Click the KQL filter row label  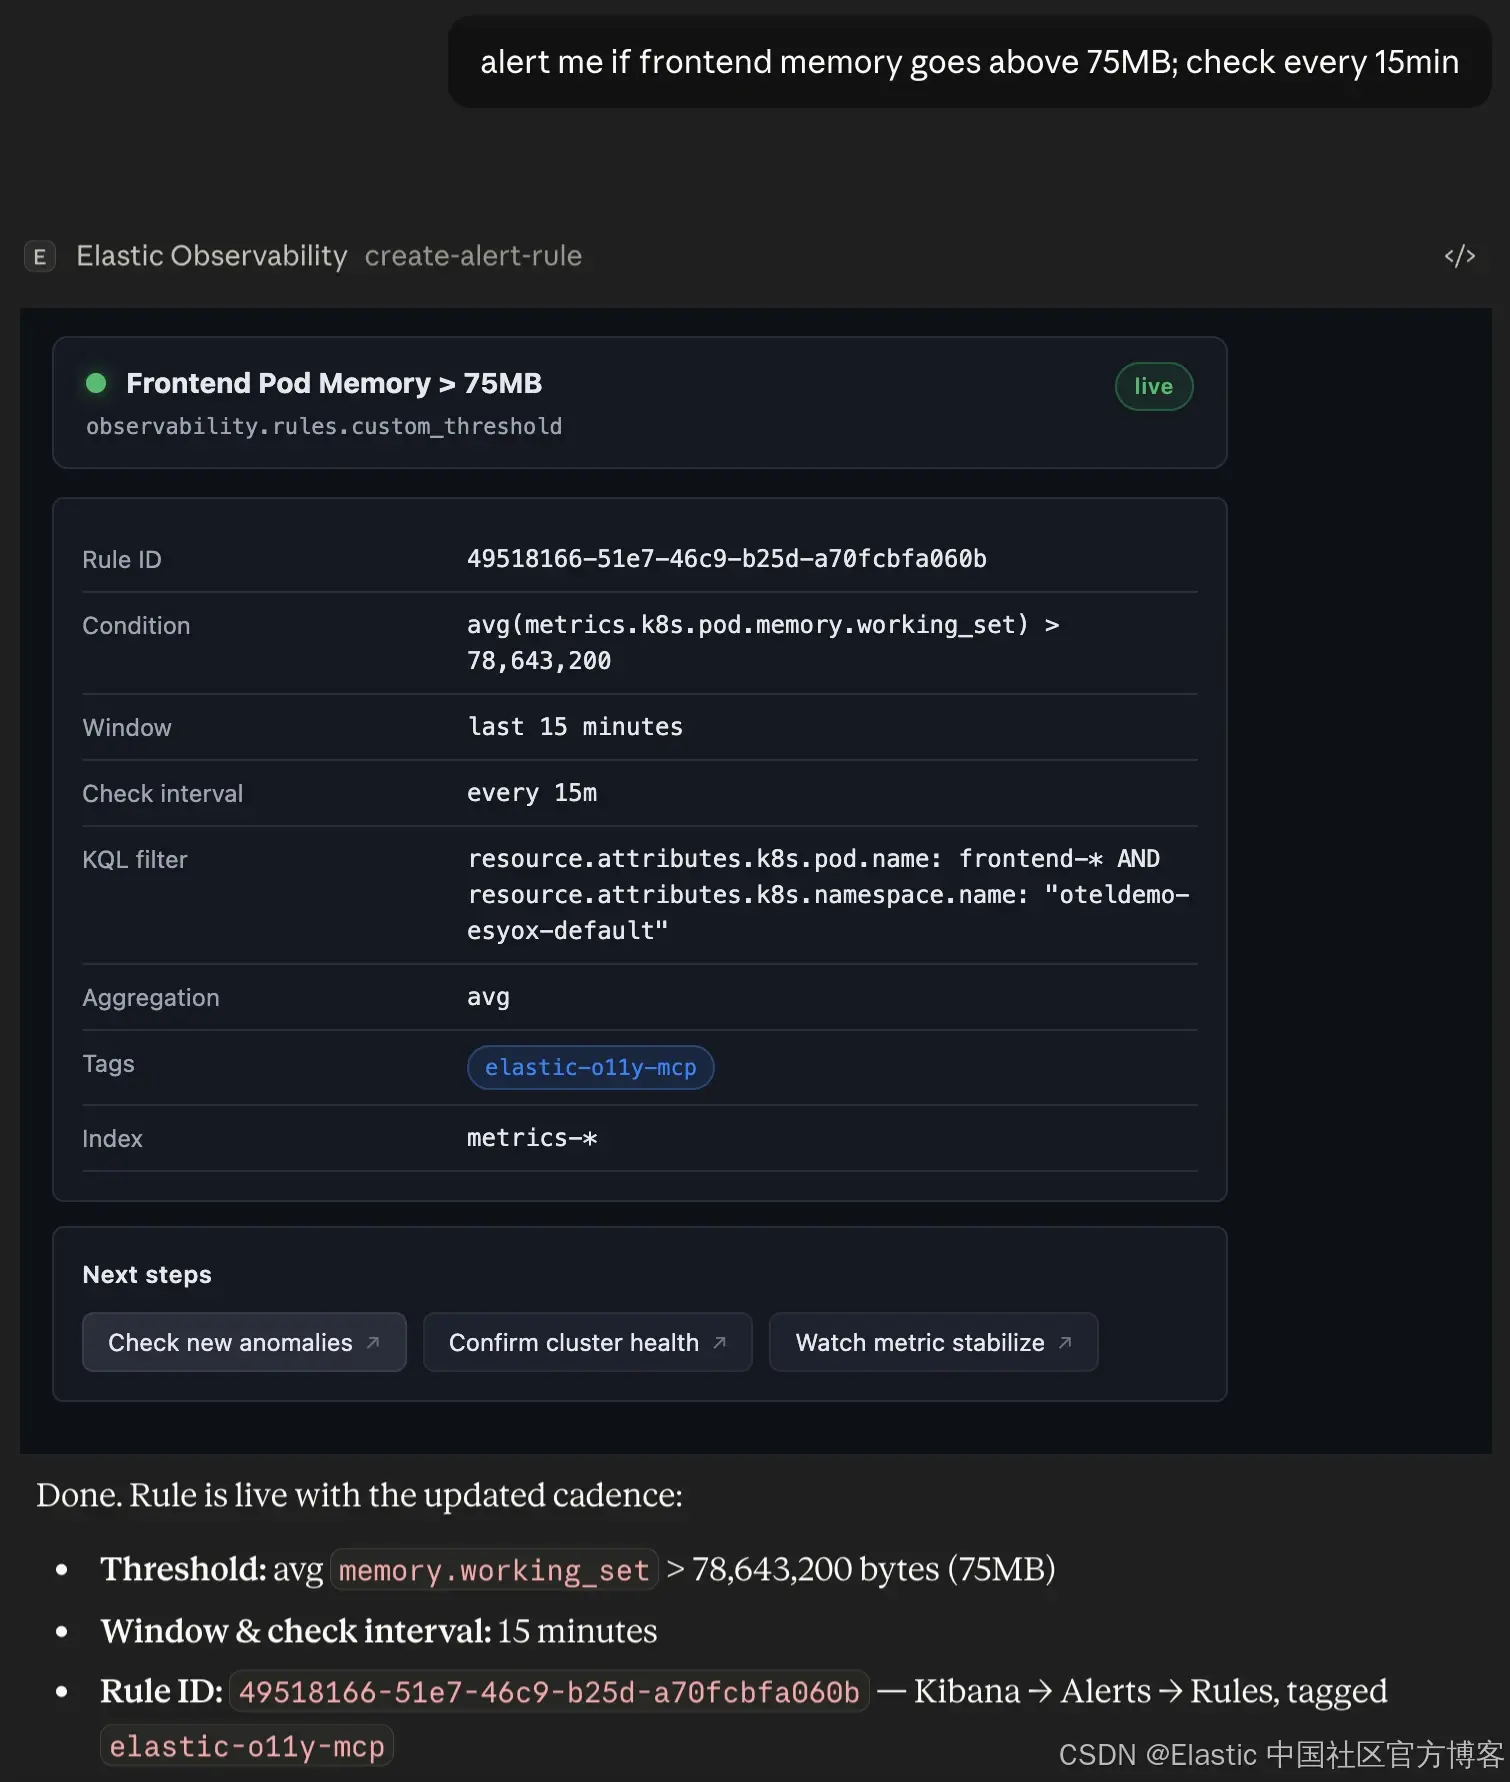tap(135, 859)
